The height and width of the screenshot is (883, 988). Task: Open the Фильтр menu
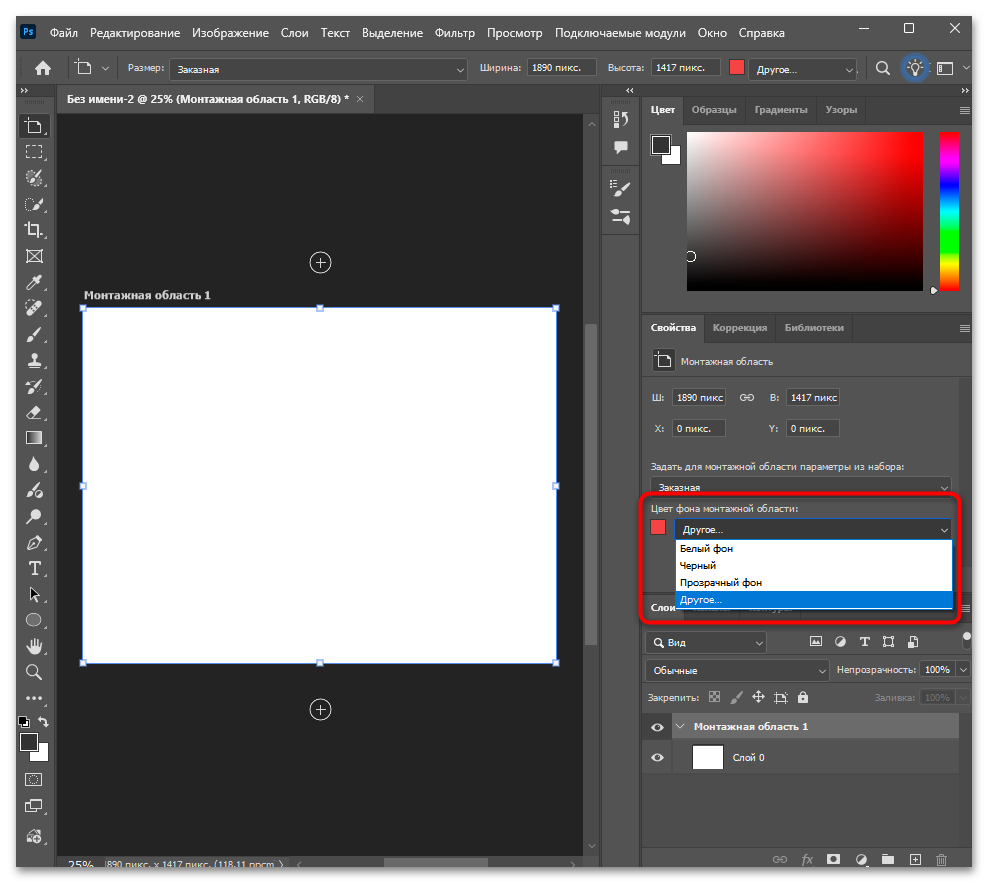pos(455,33)
